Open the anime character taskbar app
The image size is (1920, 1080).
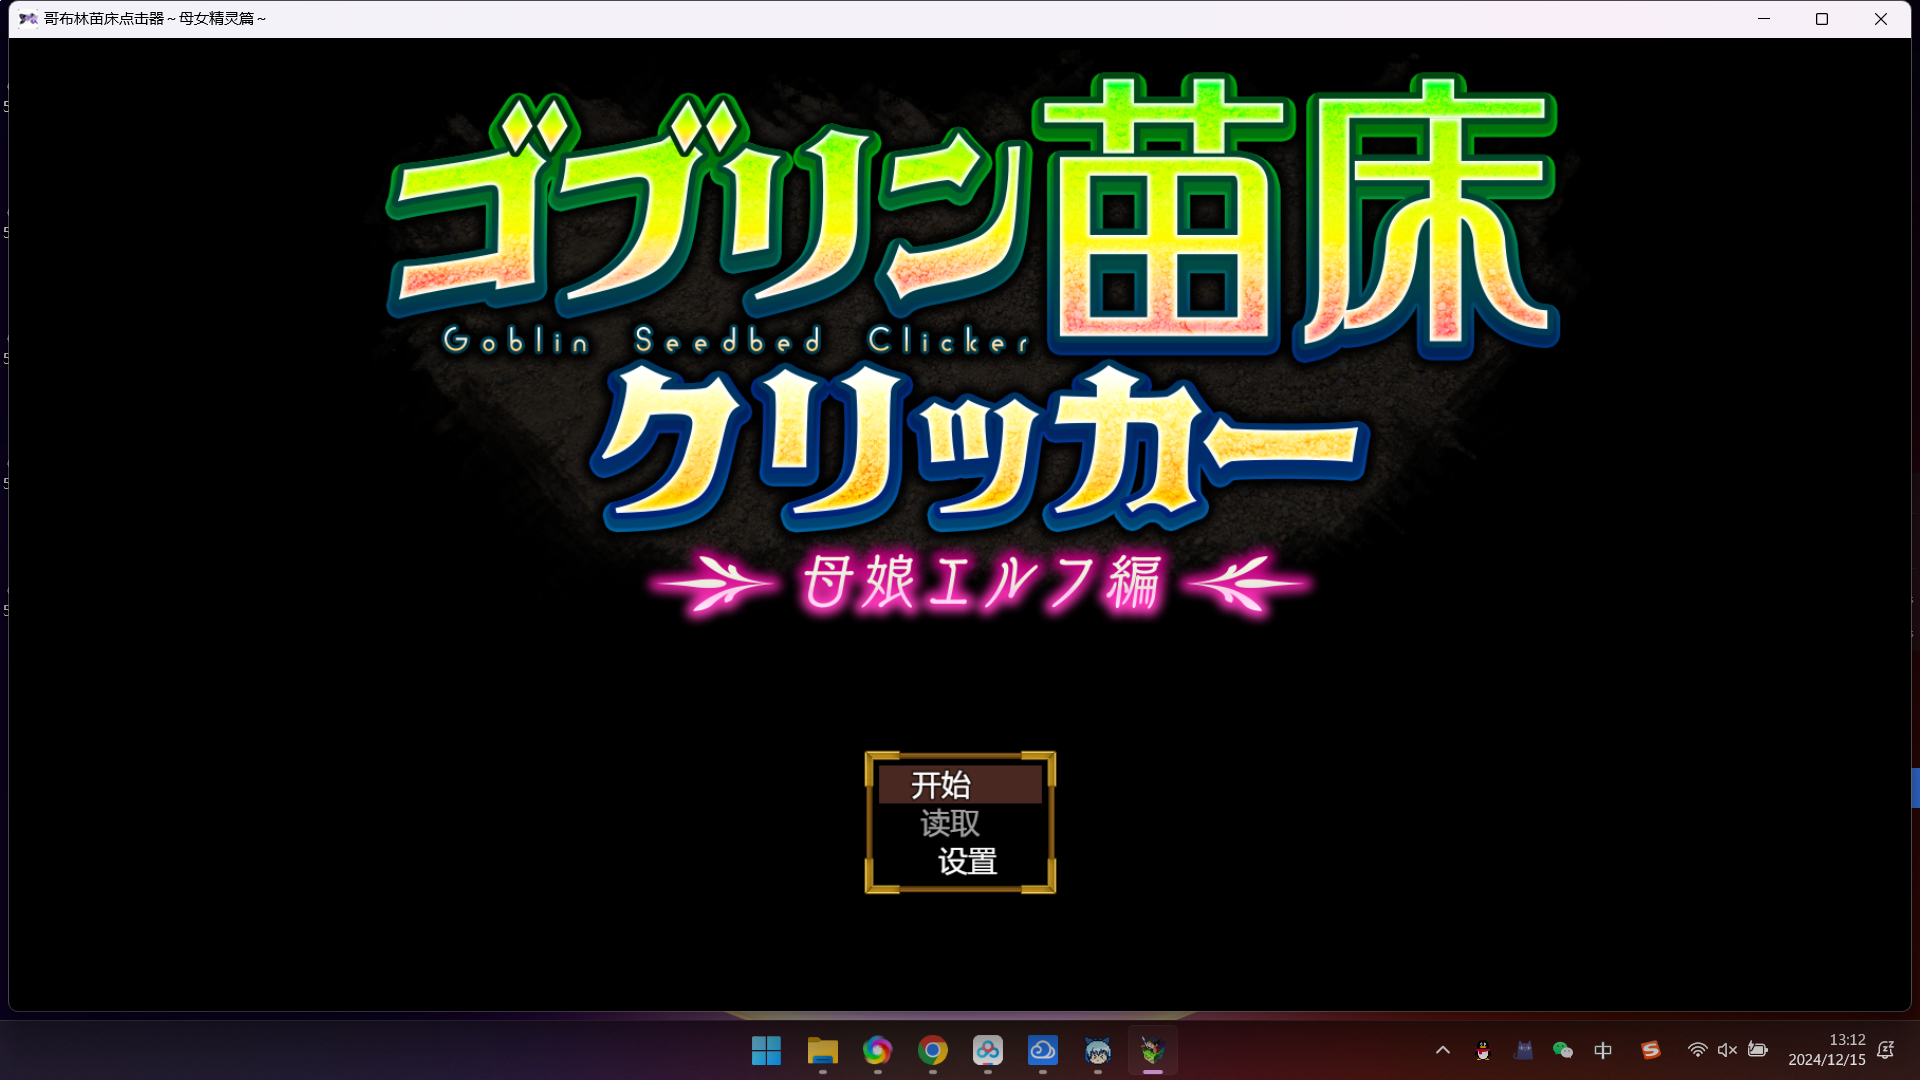[1098, 1051]
